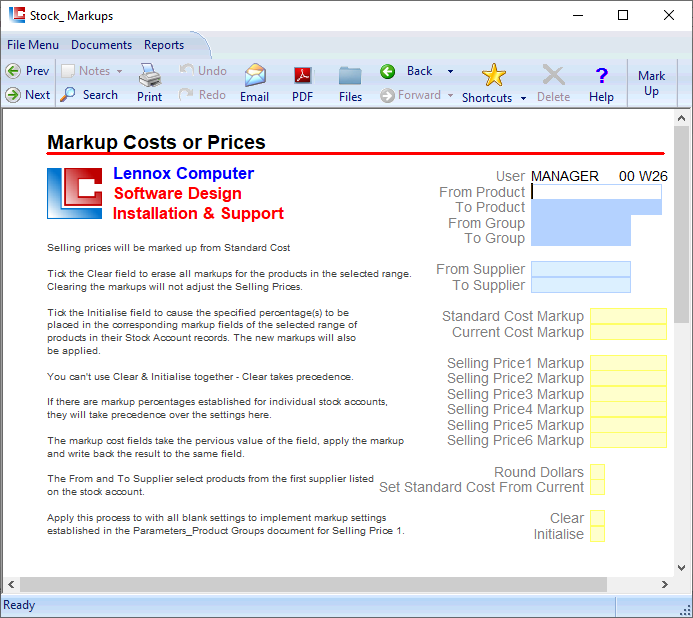This screenshot has height=618, width=693.
Task: Expand the Back dropdown arrow
Action: pyautogui.click(x=450, y=72)
